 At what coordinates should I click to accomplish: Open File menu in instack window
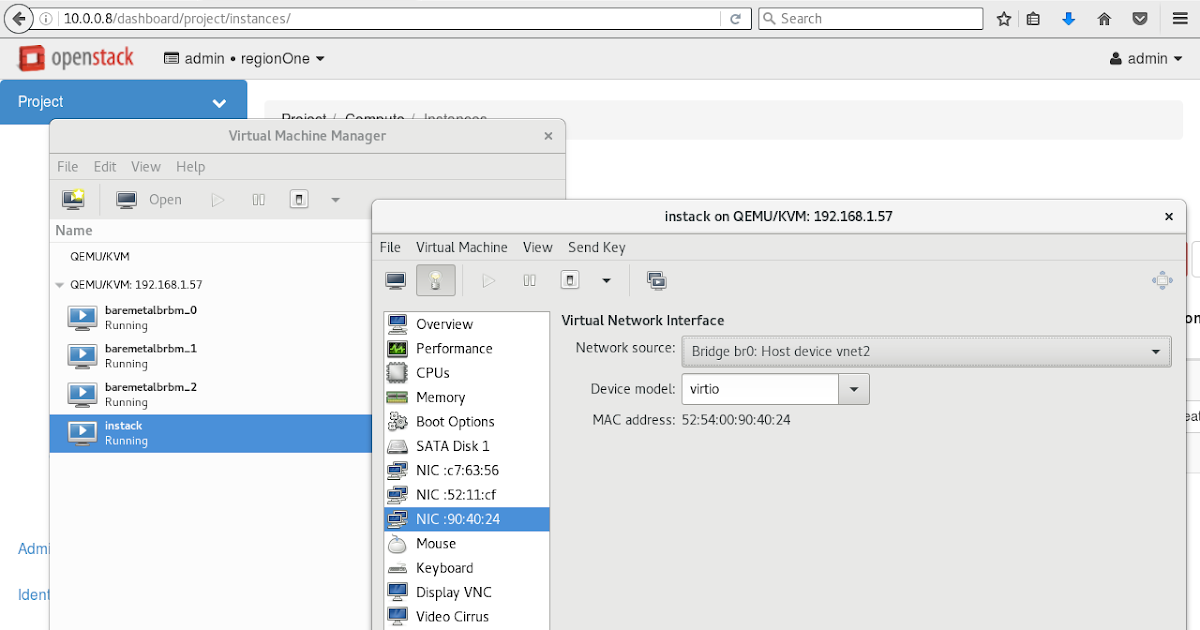tap(390, 247)
